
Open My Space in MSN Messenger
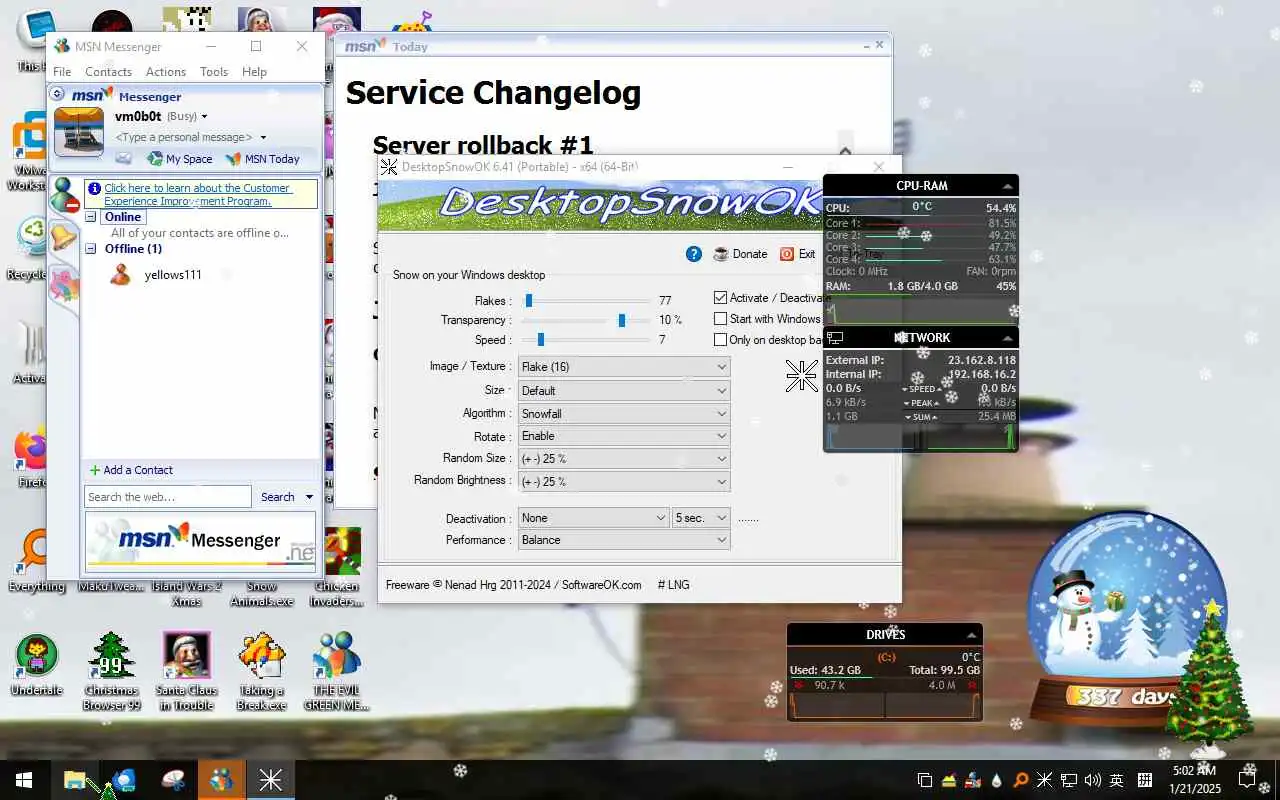[x=180, y=158]
